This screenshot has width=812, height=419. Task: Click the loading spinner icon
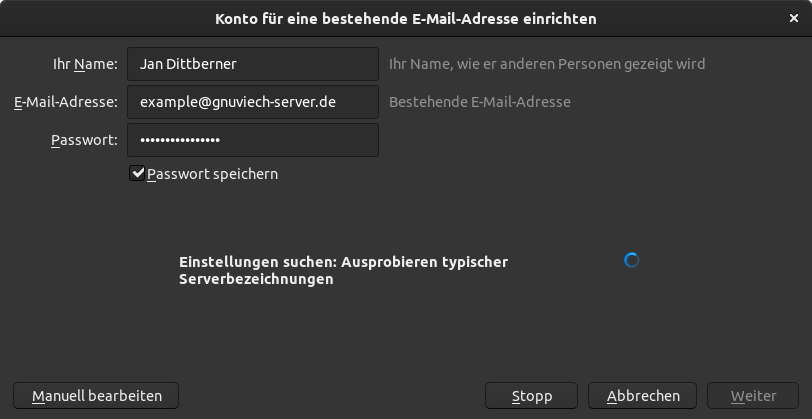point(631,260)
